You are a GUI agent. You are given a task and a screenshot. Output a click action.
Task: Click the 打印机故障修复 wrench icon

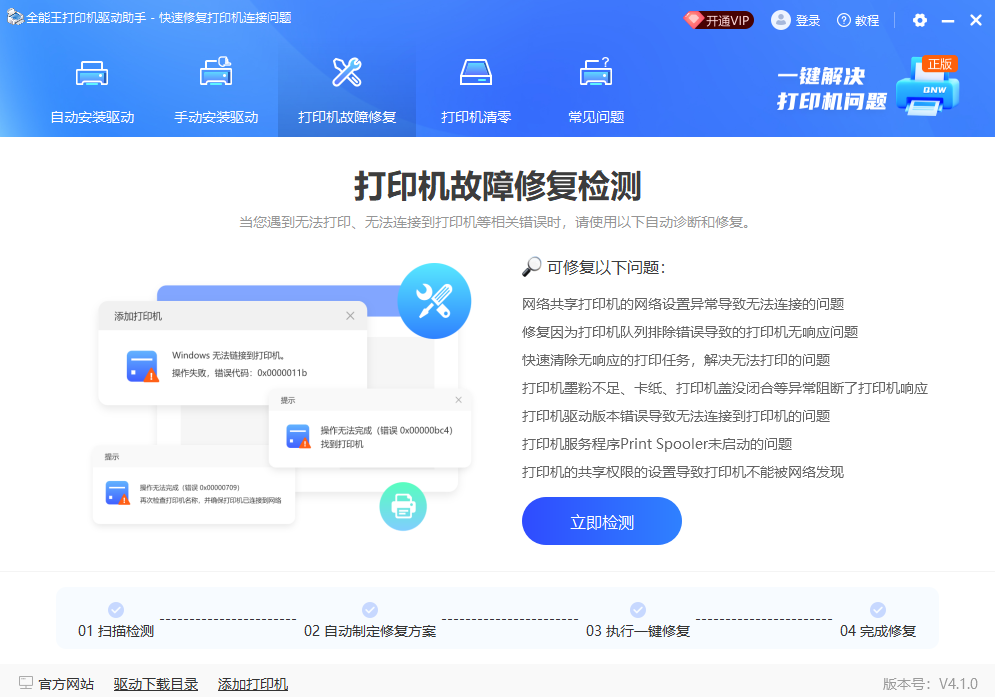click(x=347, y=74)
